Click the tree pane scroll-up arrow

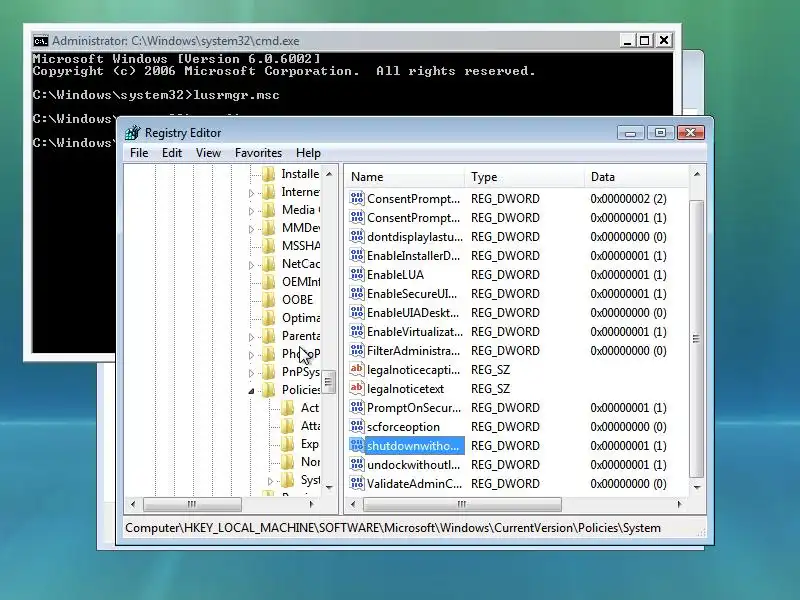(330, 174)
